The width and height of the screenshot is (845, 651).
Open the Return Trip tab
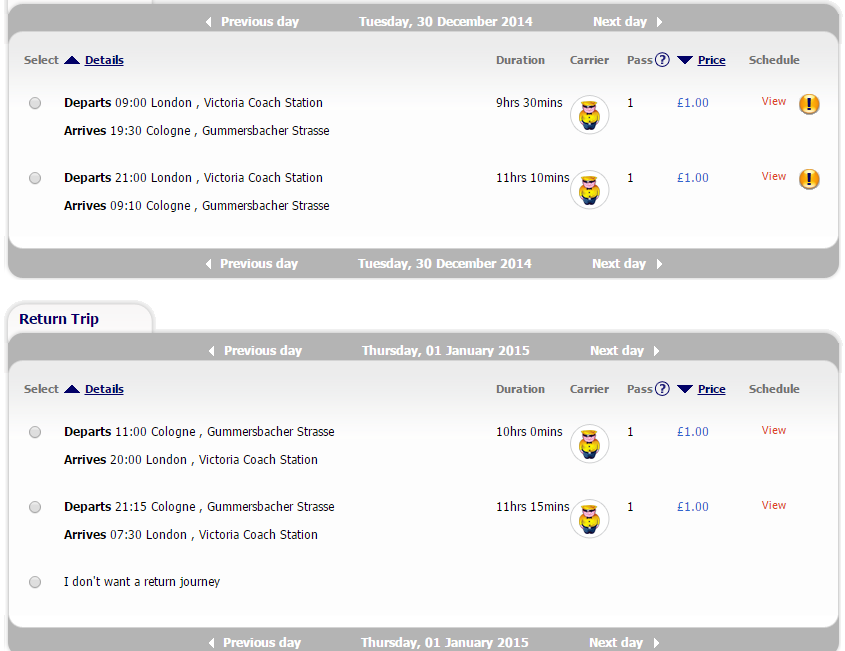click(x=59, y=318)
